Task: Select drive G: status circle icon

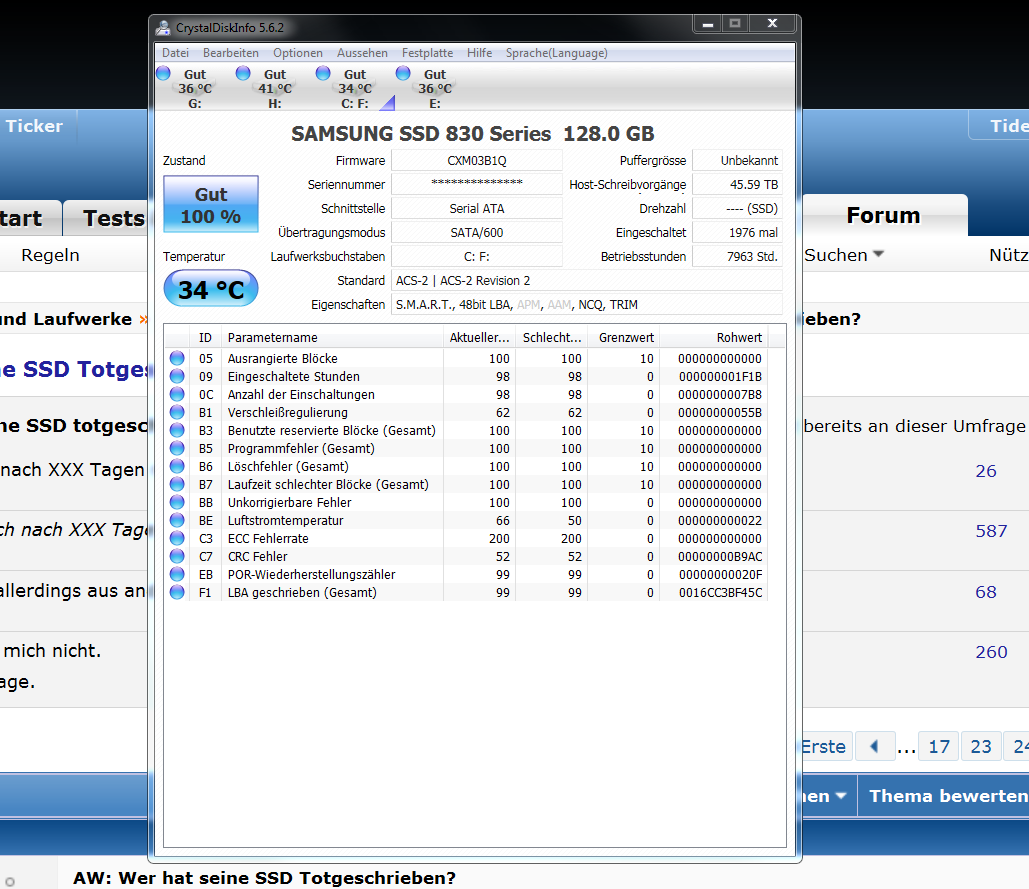Action: [163, 73]
